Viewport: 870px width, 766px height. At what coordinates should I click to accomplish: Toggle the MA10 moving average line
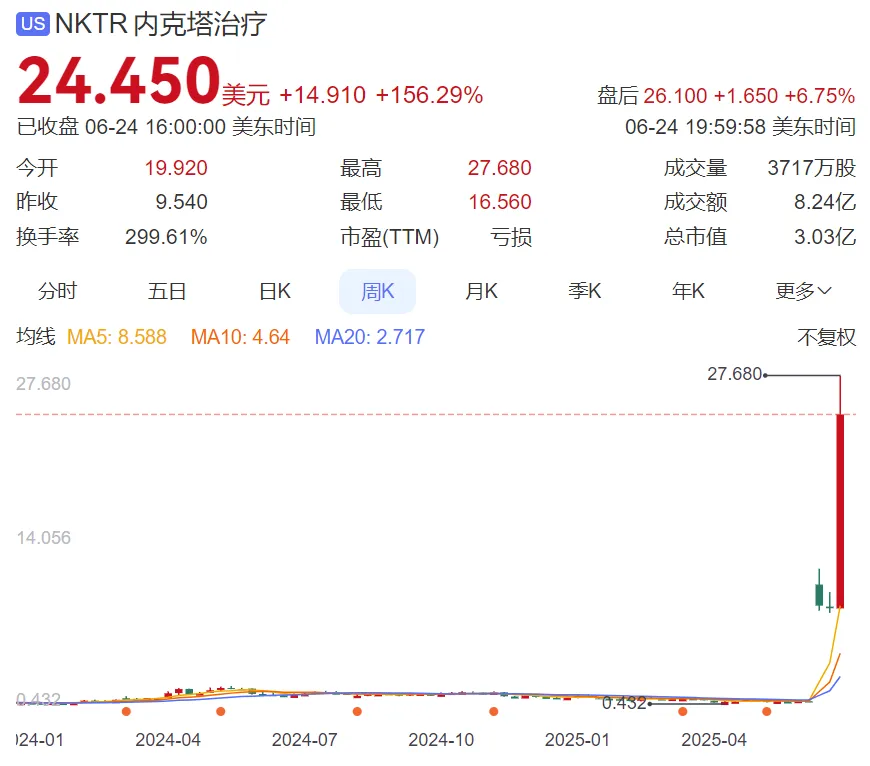click(x=240, y=337)
